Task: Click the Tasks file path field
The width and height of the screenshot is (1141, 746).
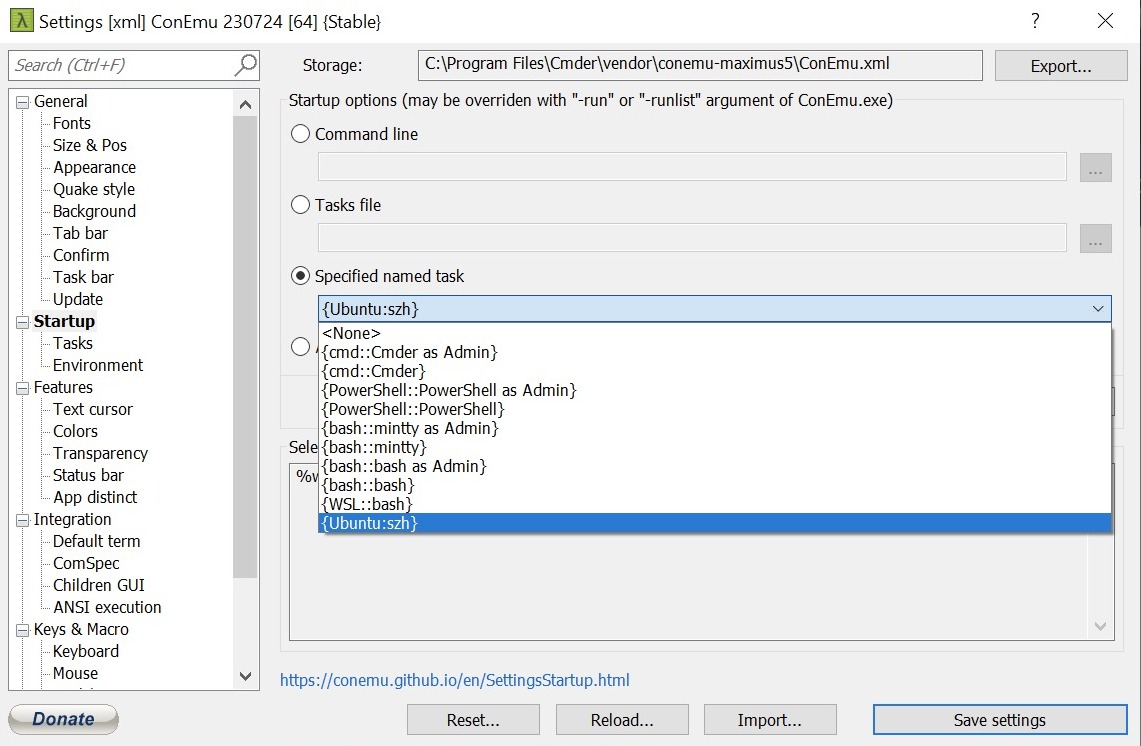Action: click(692, 238)
